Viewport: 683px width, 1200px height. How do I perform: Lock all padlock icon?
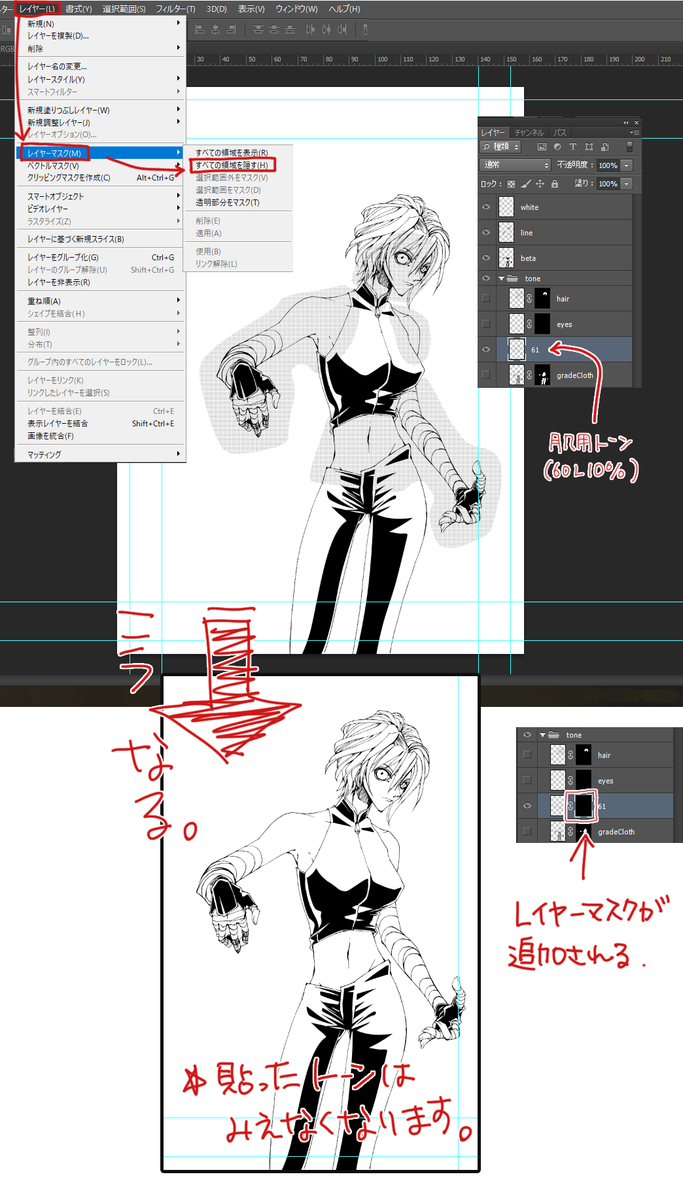pyautogui.click(x=555, y=184)
